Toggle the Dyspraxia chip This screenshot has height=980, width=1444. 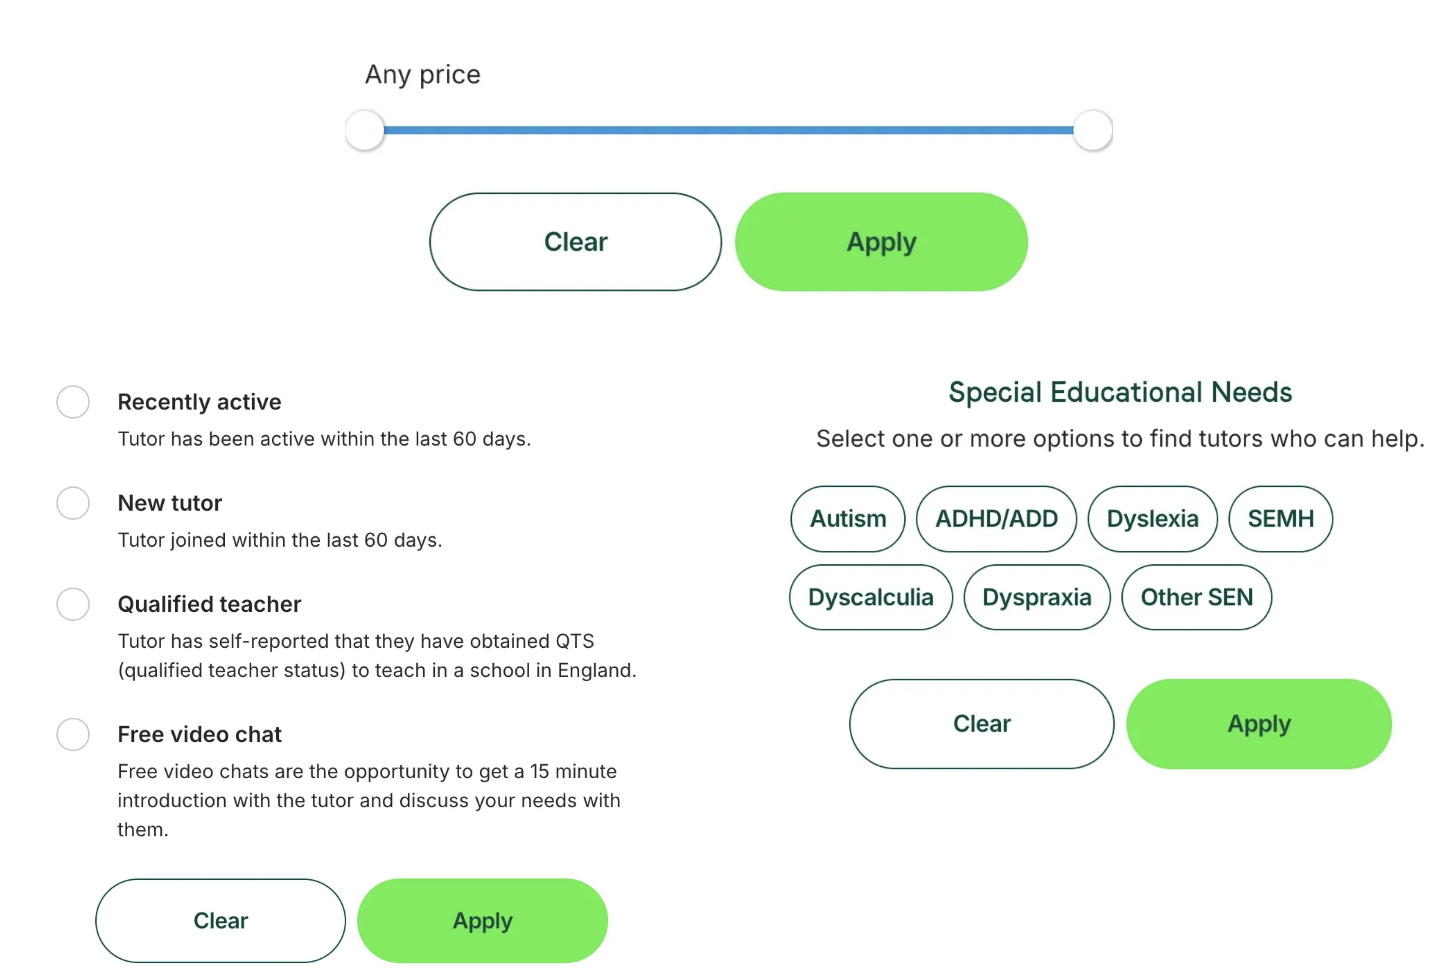(1037, 598)
